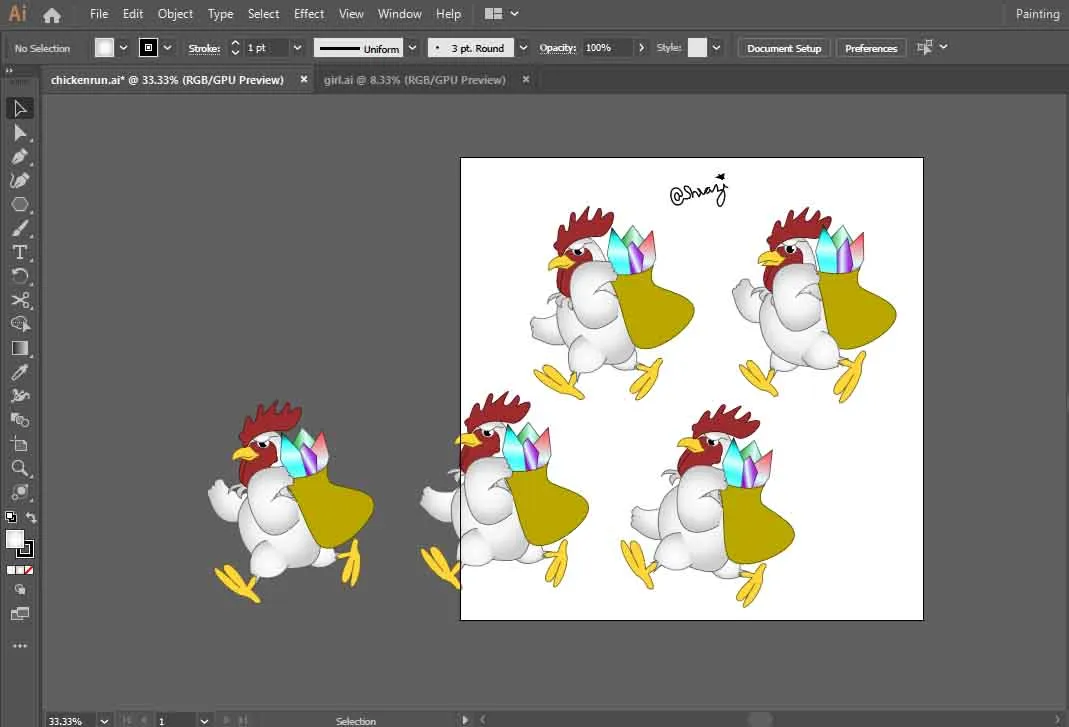Click the Illustrator Ai logo
1069x727 pixels.
pyautogui.click(x=18, y=13)
